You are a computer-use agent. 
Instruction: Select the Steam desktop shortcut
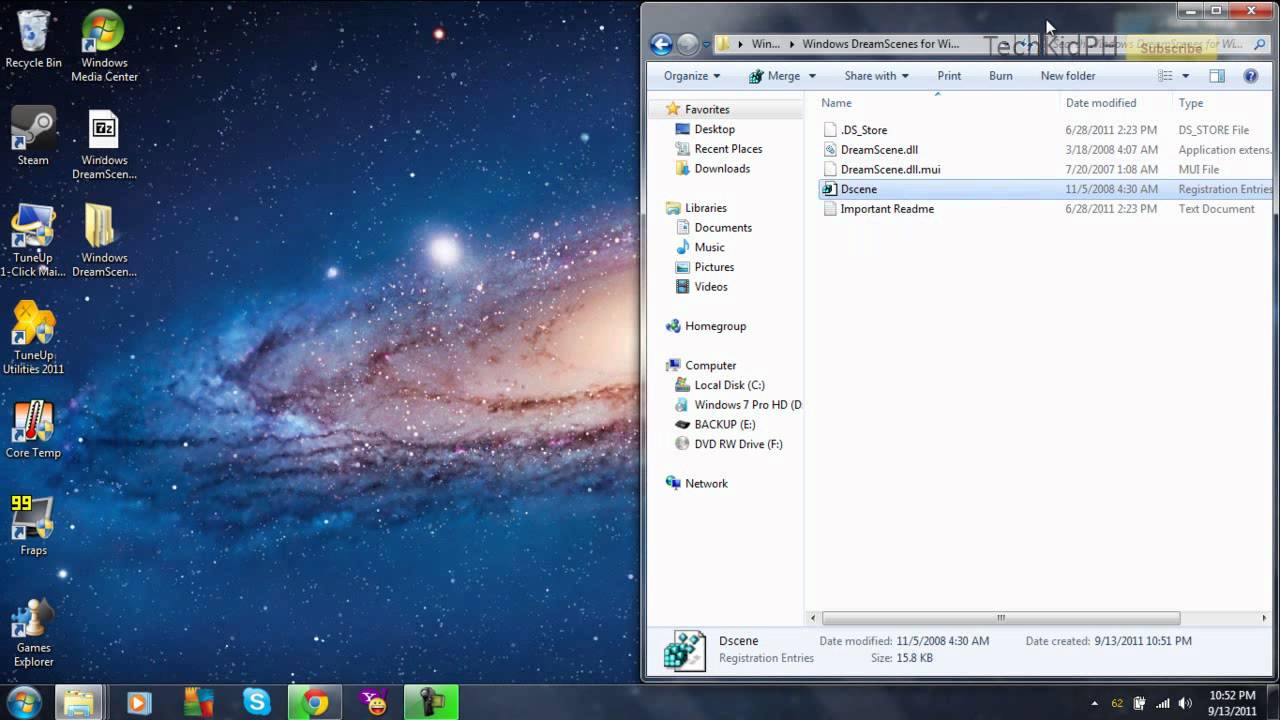point(33,137)
